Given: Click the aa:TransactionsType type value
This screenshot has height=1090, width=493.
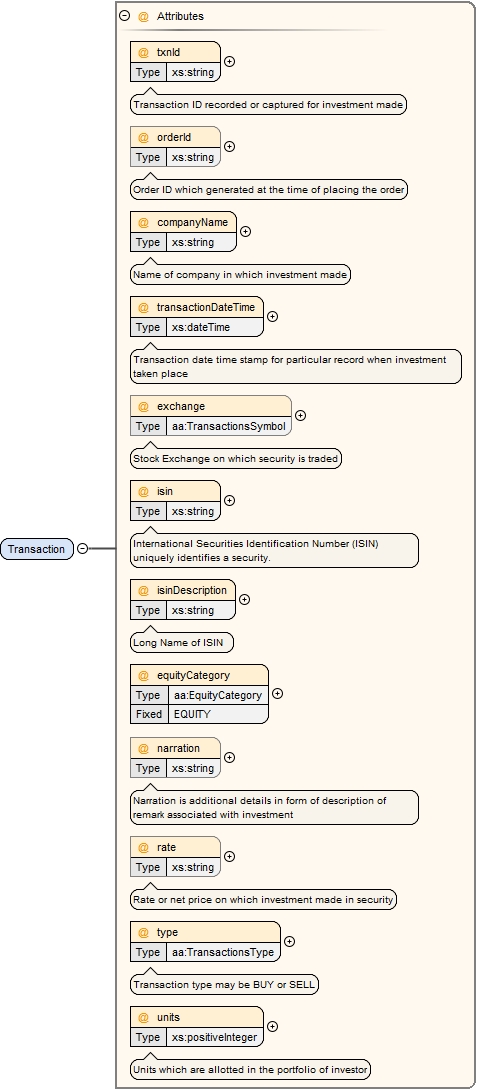Looking at the screenshot, I should (223, 952).
